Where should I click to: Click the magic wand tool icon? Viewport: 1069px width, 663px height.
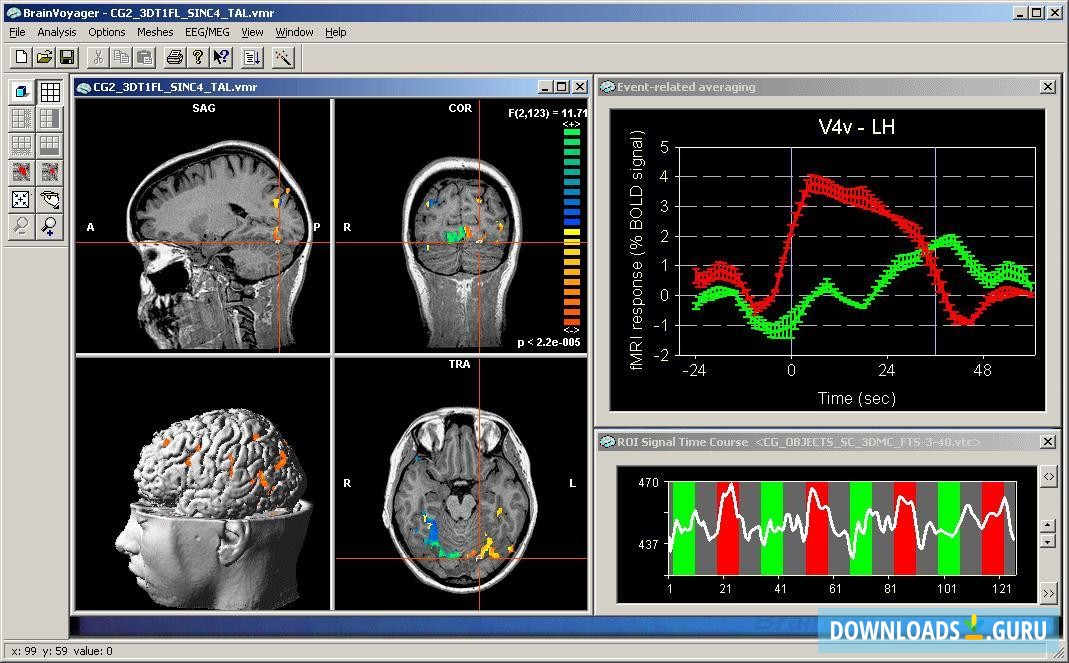[283, 58]
